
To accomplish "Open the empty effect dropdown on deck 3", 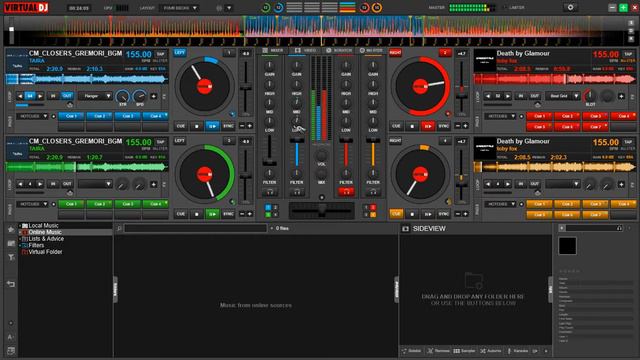I will 95,184.
